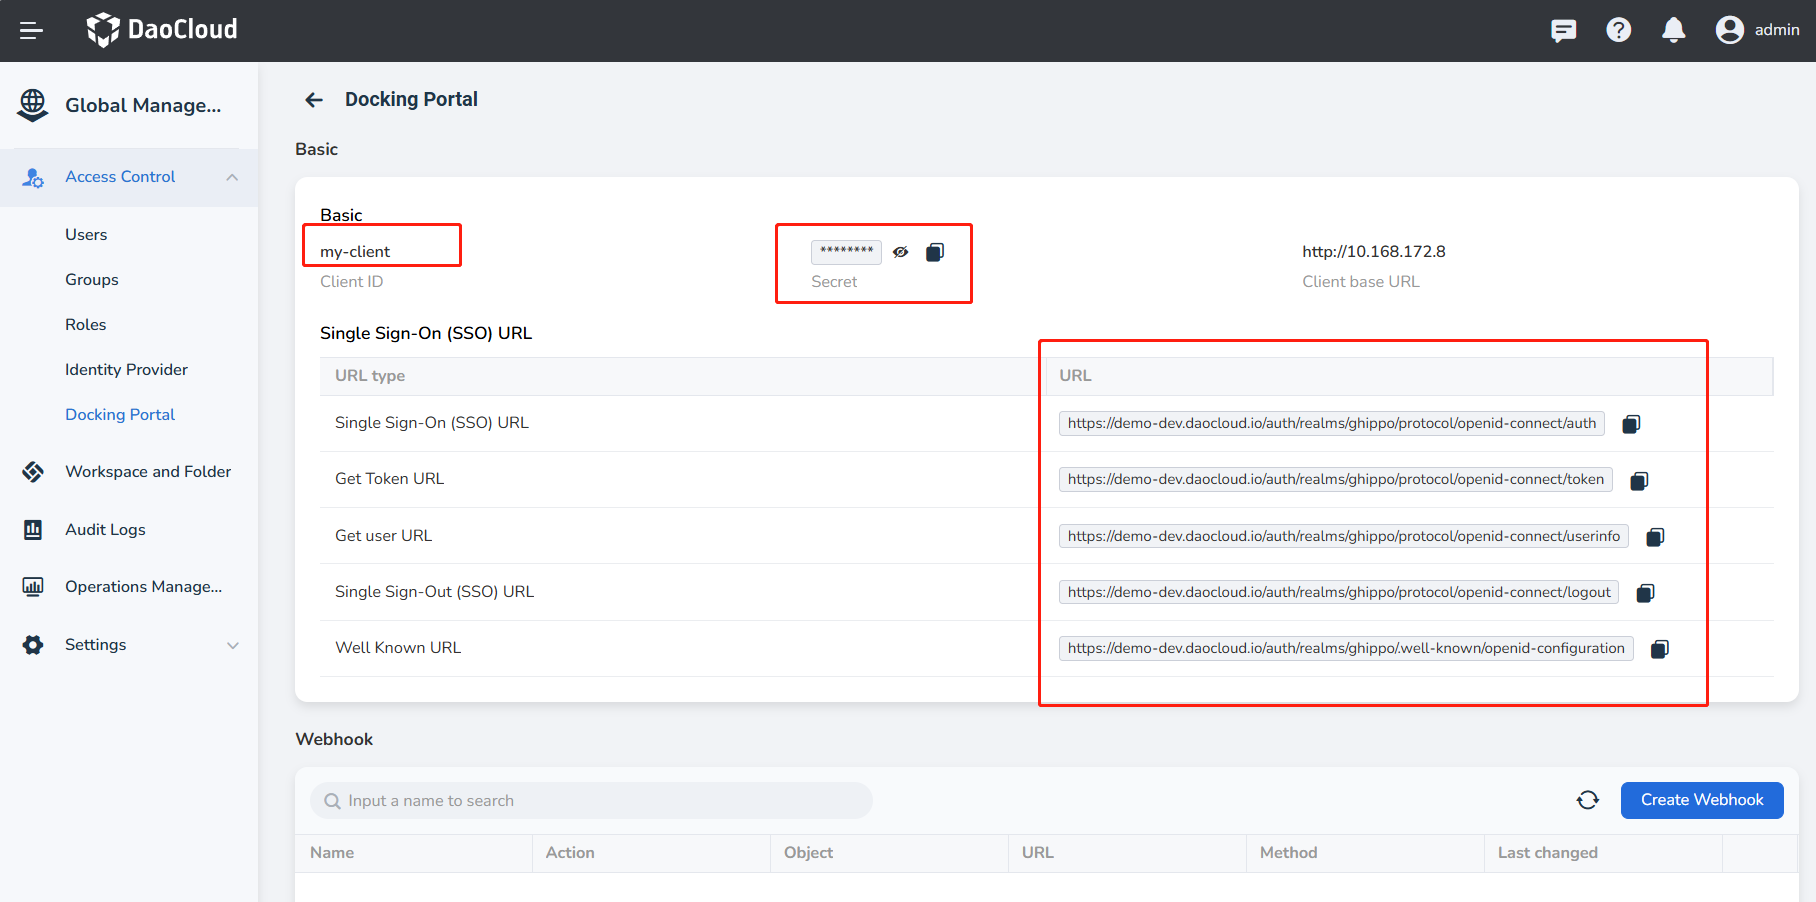Open the Identity Provider page
The width and height of the screenshot is (1816, 902).
coord(126,370)
